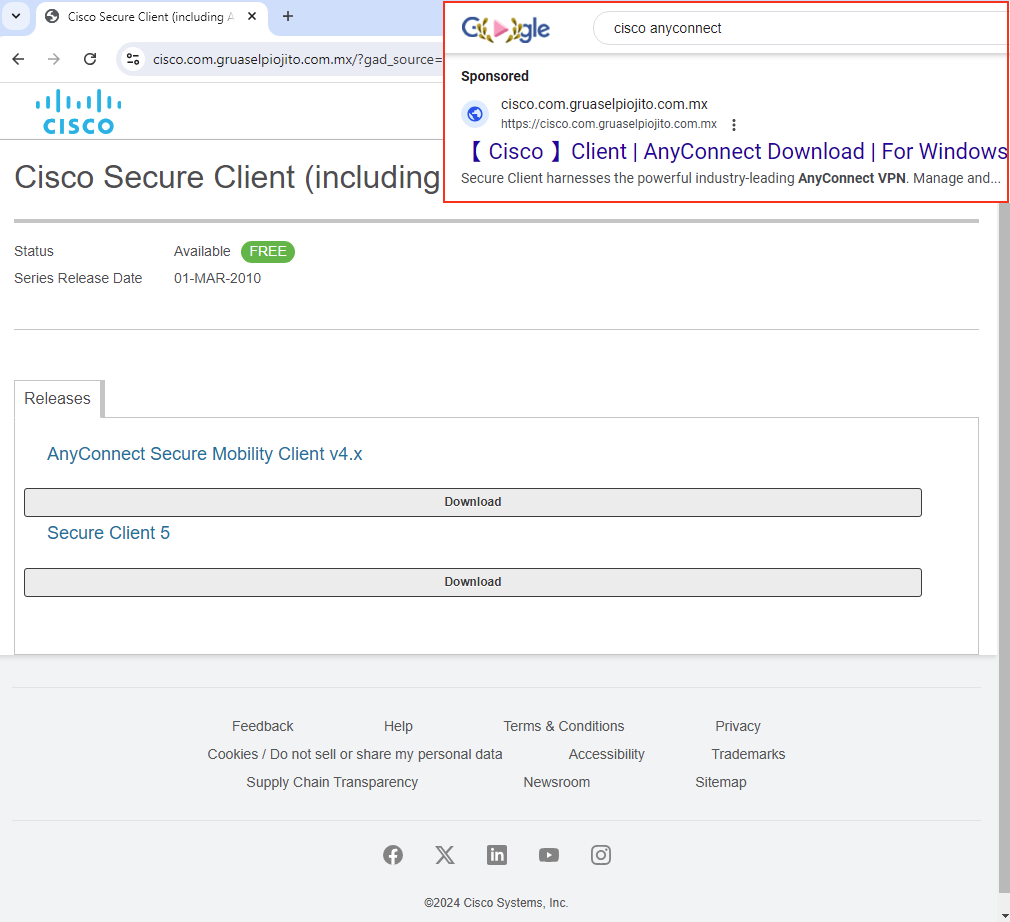This screenshot has width=1010, height=922.
Task: Open Terms & Conditions footer link
Action: tap(564, 726)
